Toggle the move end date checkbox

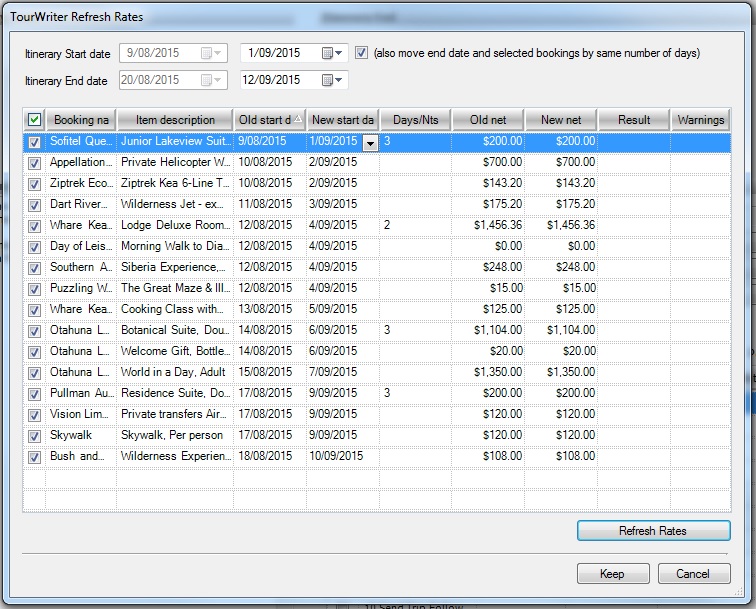click(x=362, y=52)
